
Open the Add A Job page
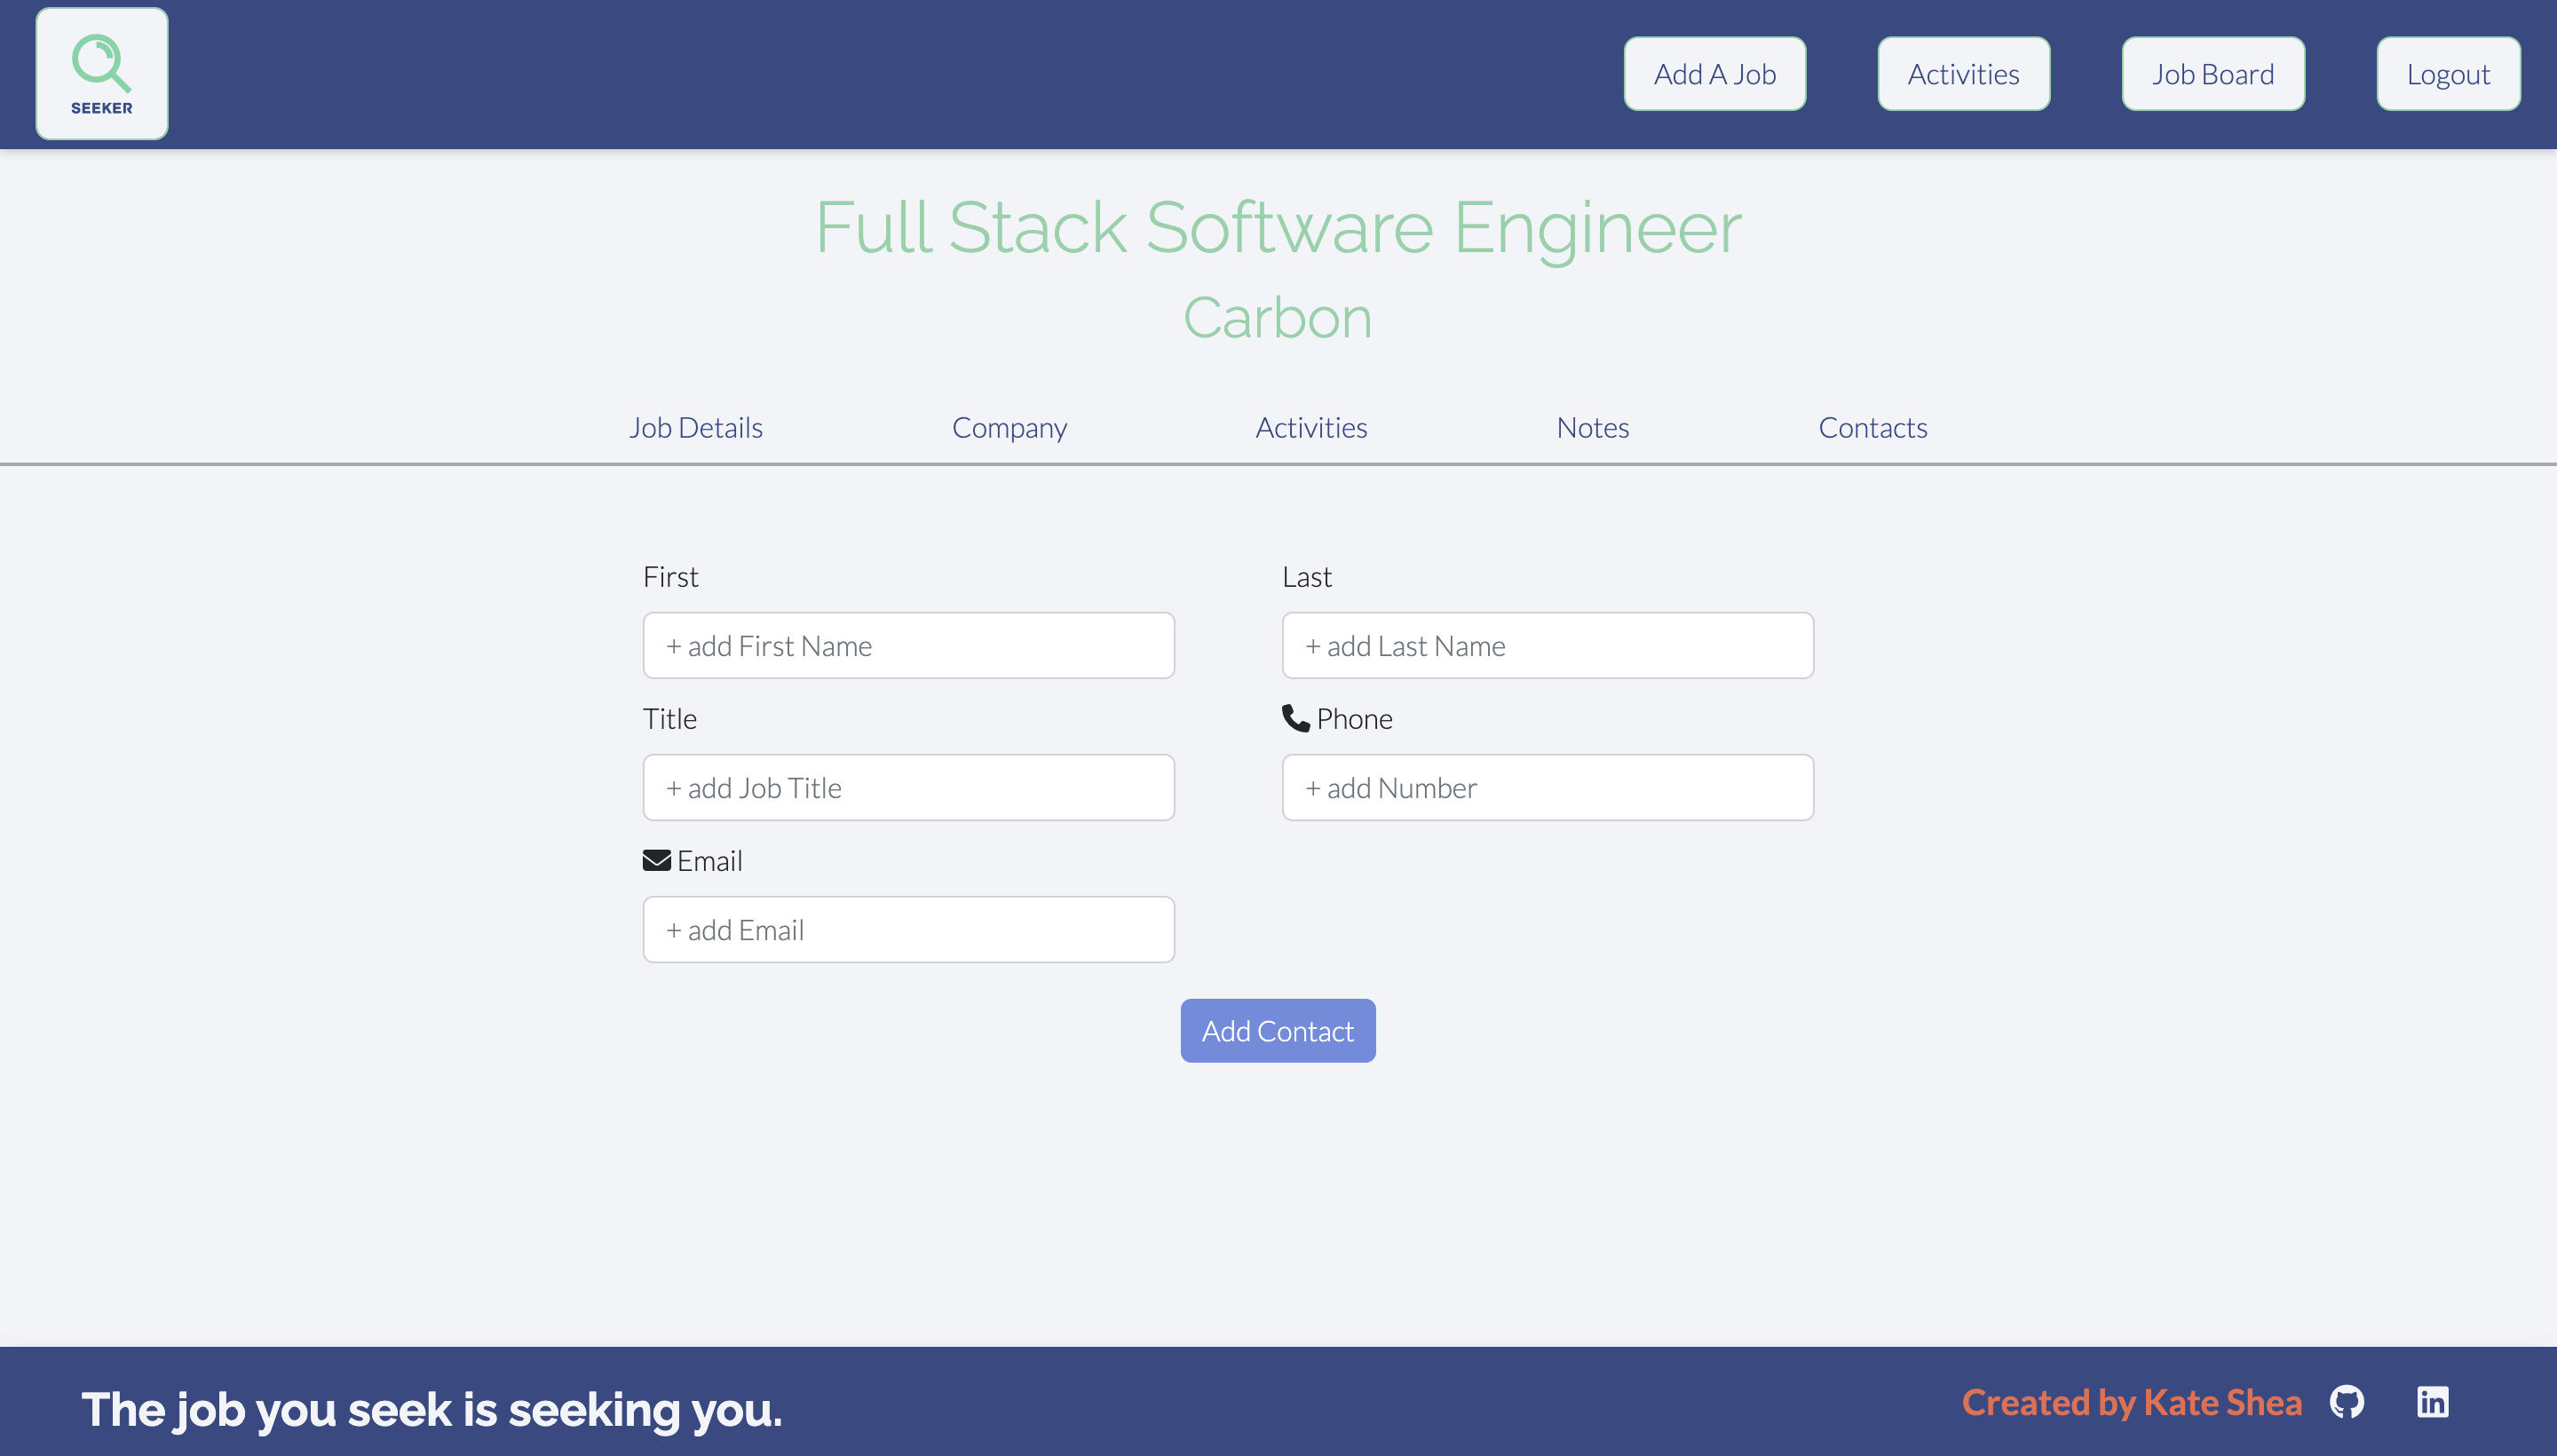pos(1714,72)
